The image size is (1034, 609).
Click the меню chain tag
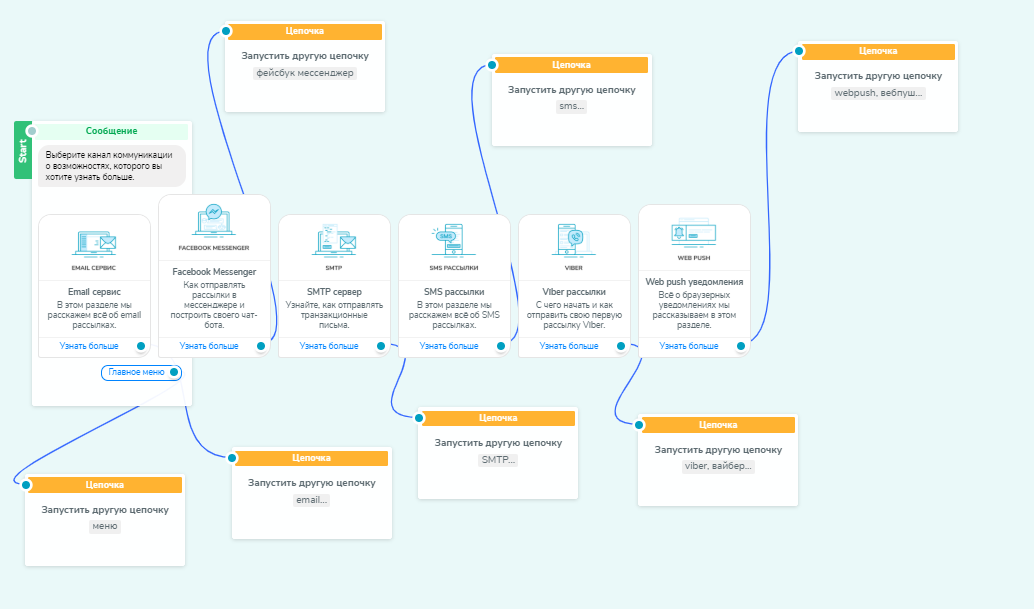coord(105,526)
